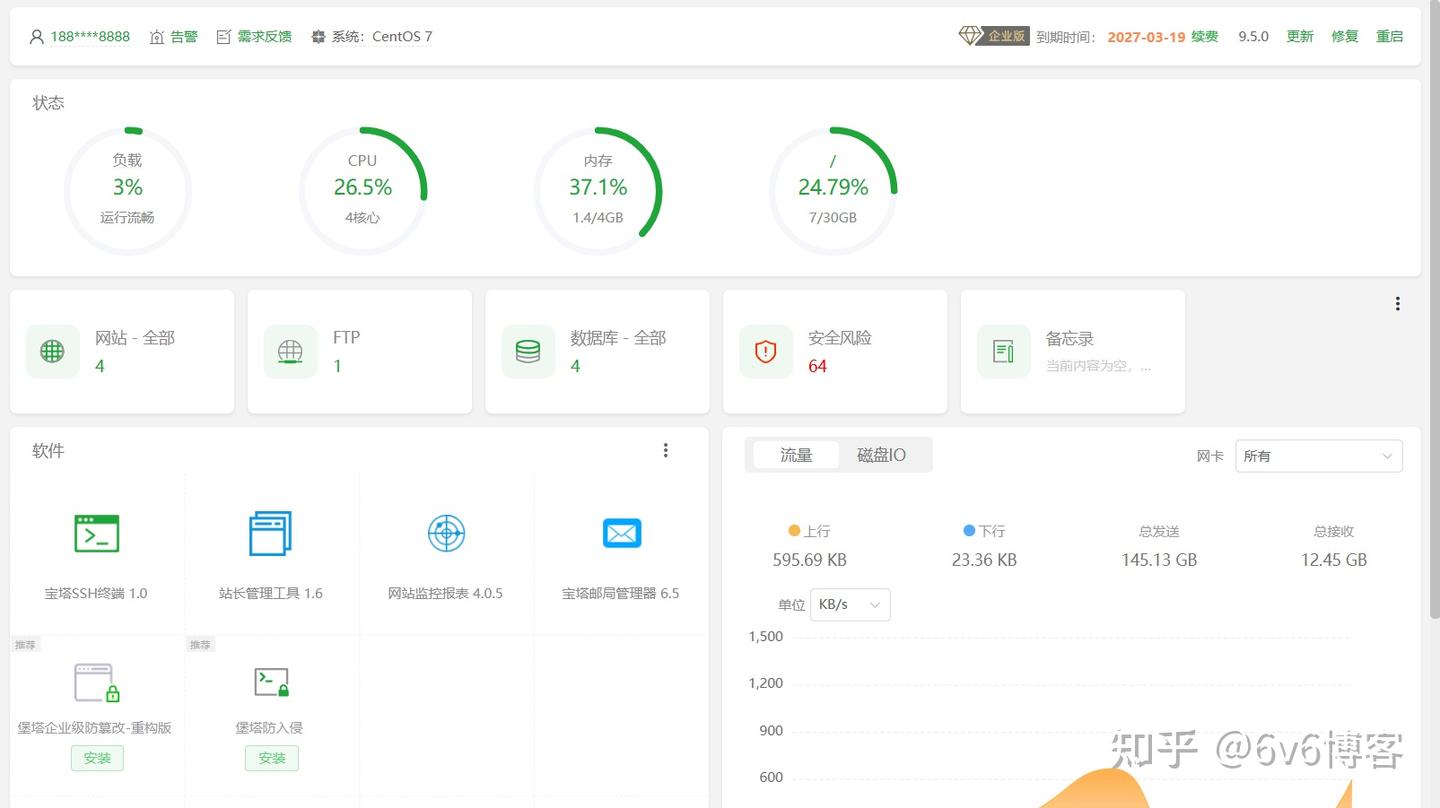Screen dimensions: 1440x808
Task: Click the system gear icon
Action: pos(318,37)
